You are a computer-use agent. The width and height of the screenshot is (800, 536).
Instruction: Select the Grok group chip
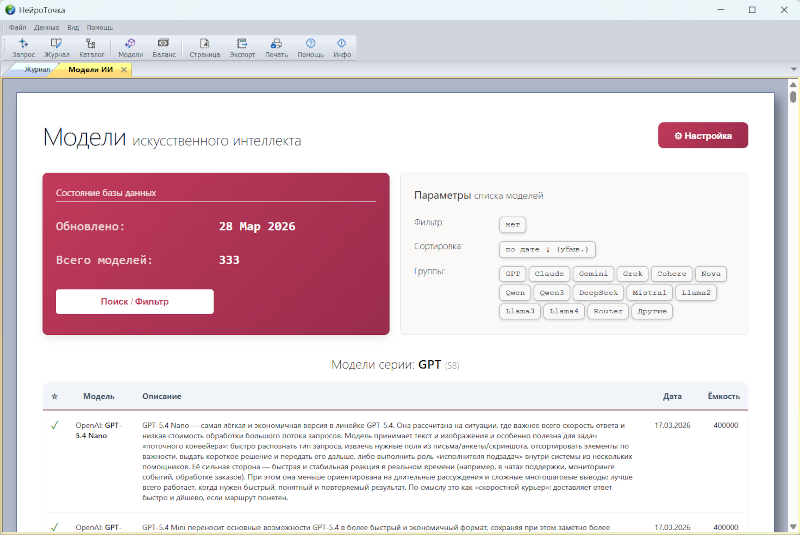click(x=633, y=274)
